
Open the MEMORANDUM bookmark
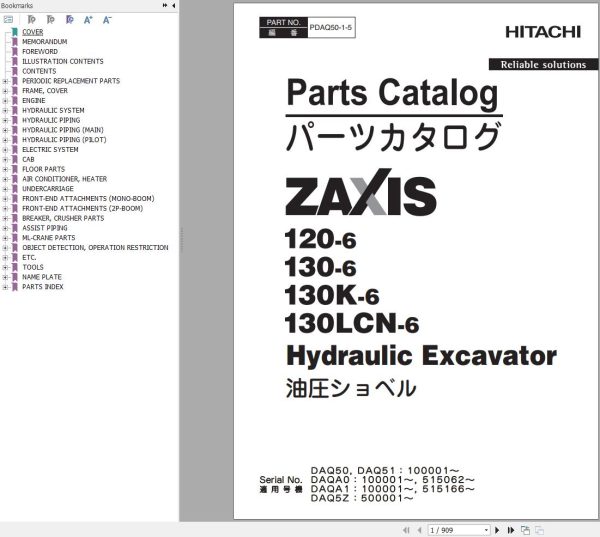[44, 42]
